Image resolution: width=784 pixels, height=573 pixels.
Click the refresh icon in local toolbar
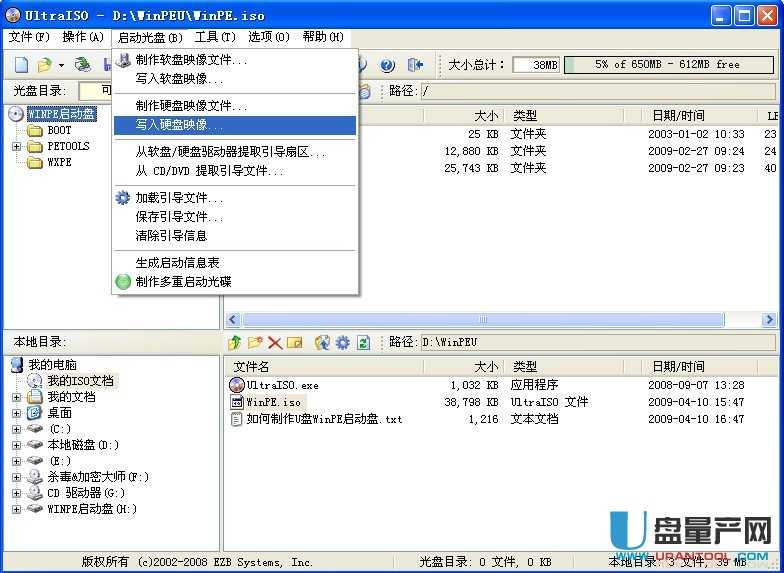click(x=363, y=342)
